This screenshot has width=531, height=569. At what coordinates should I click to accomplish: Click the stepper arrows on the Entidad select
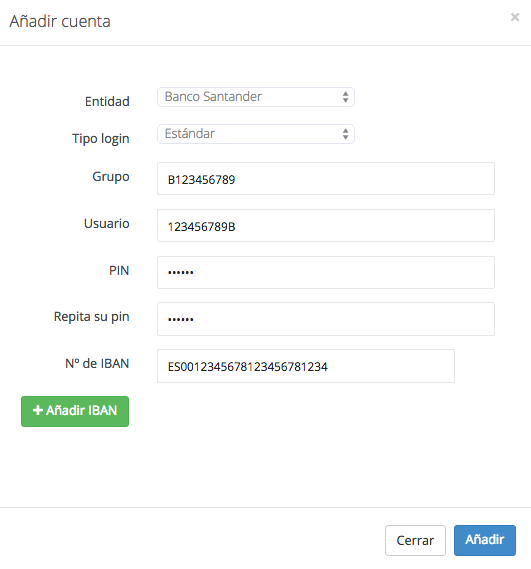coord(345,97)
